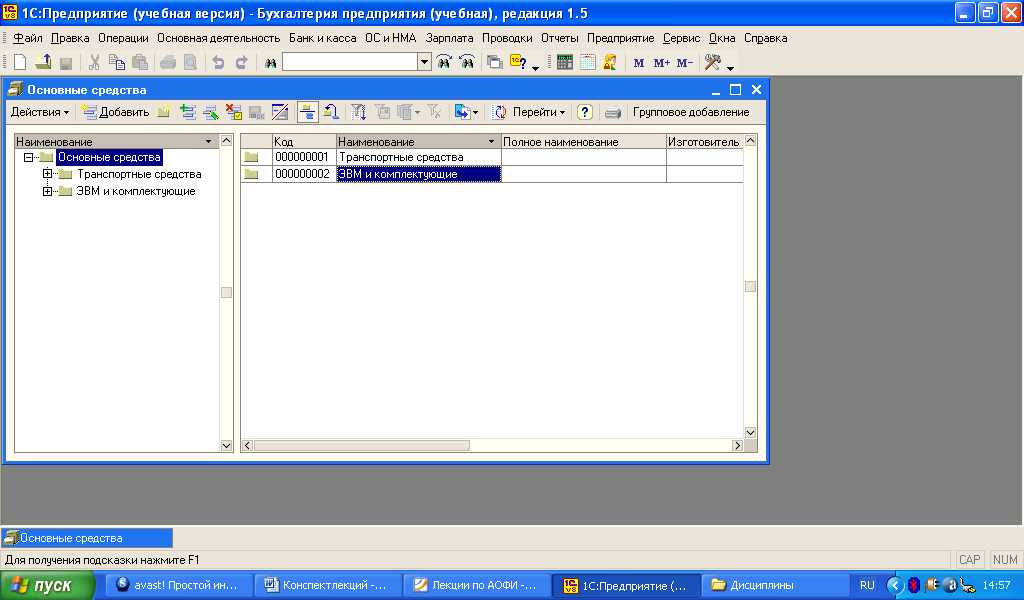
Task: Click the RU language indicator in tray
Action: point(867,586)
